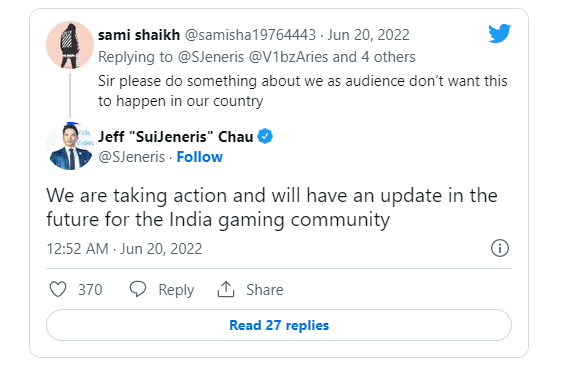Click the Reply text label
Image resolution: width=561 pixels, height=369 pixels.
pos(176,290)
